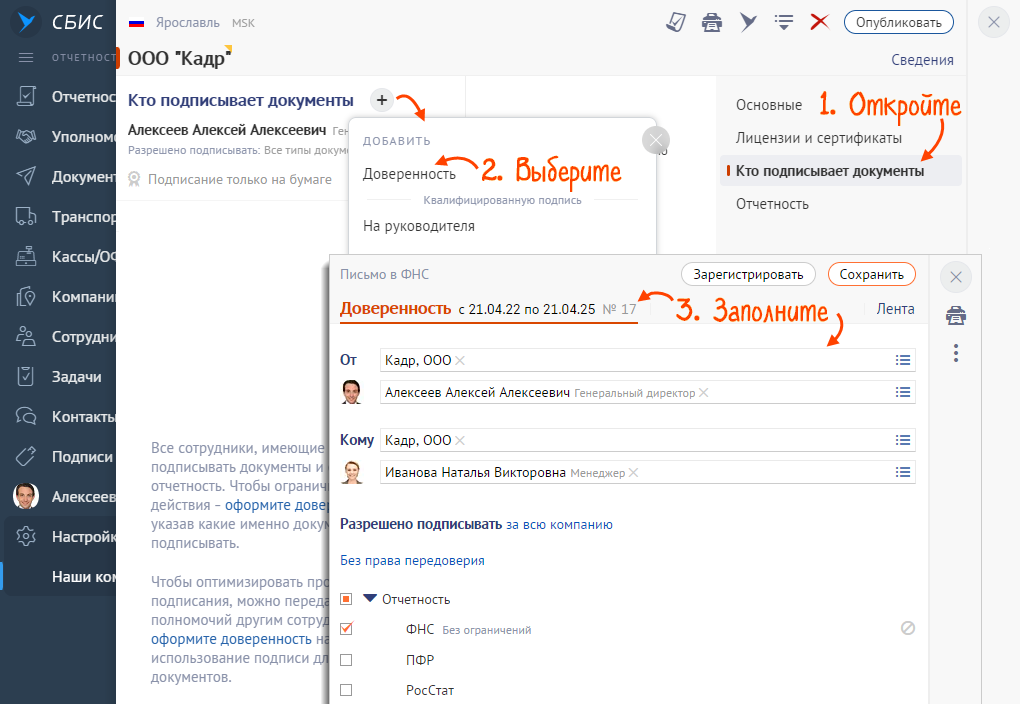Image resolution: width=1020 pixels, height=704 pixels.
Task: Remove Алексеев Алексей Алексеевич from the От field
Action: tap(703, 393)
